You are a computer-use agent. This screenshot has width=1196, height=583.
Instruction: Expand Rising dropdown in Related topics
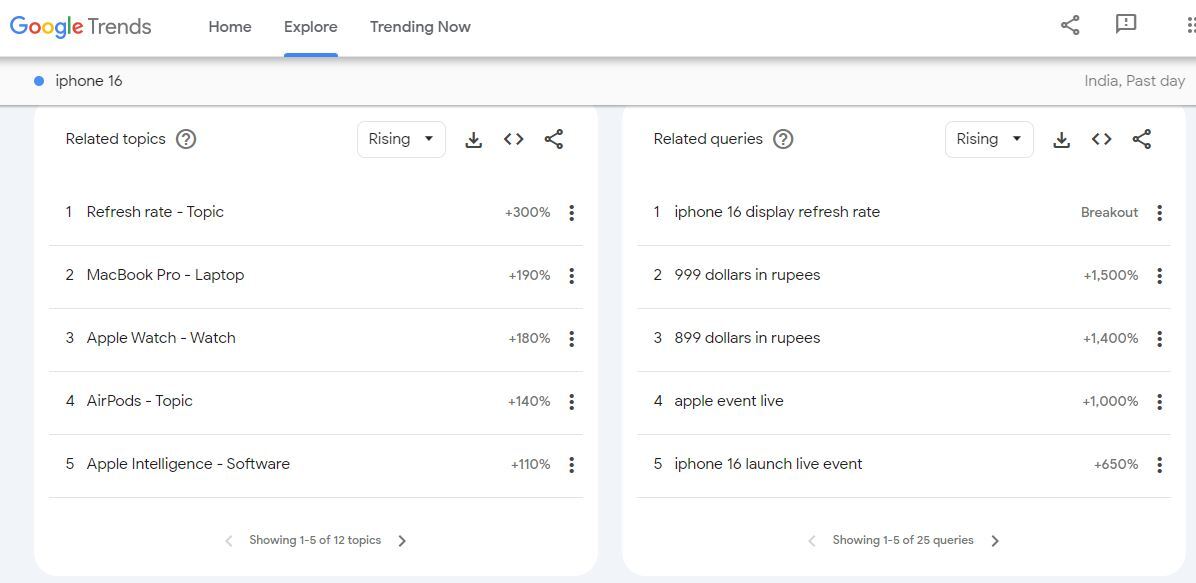point(401,139)
